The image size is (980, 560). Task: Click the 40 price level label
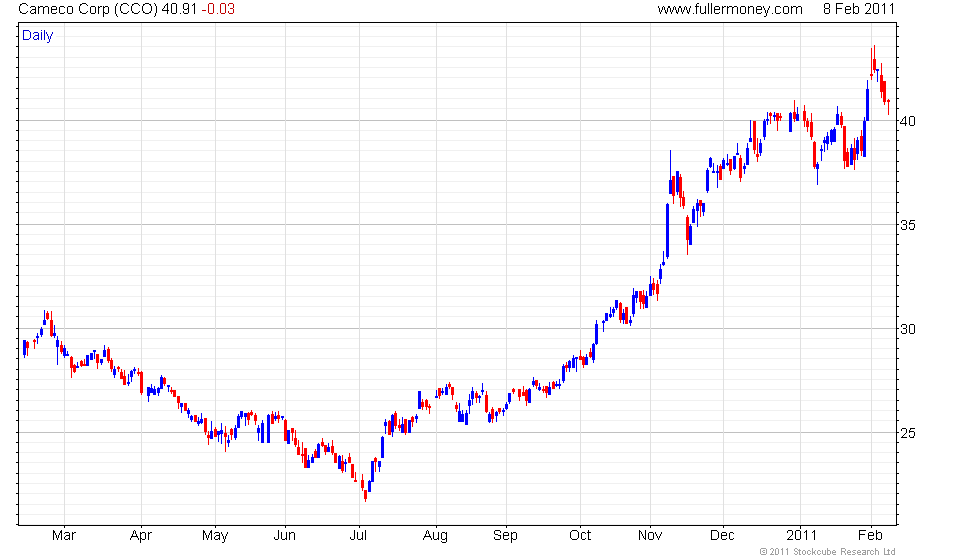[x=908, y=121]
